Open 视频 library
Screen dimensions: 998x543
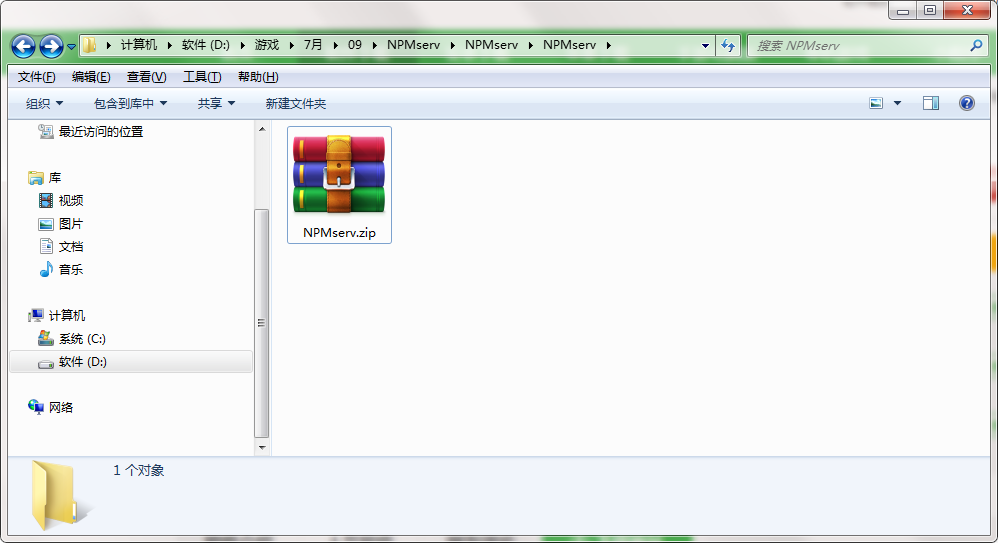71,201
